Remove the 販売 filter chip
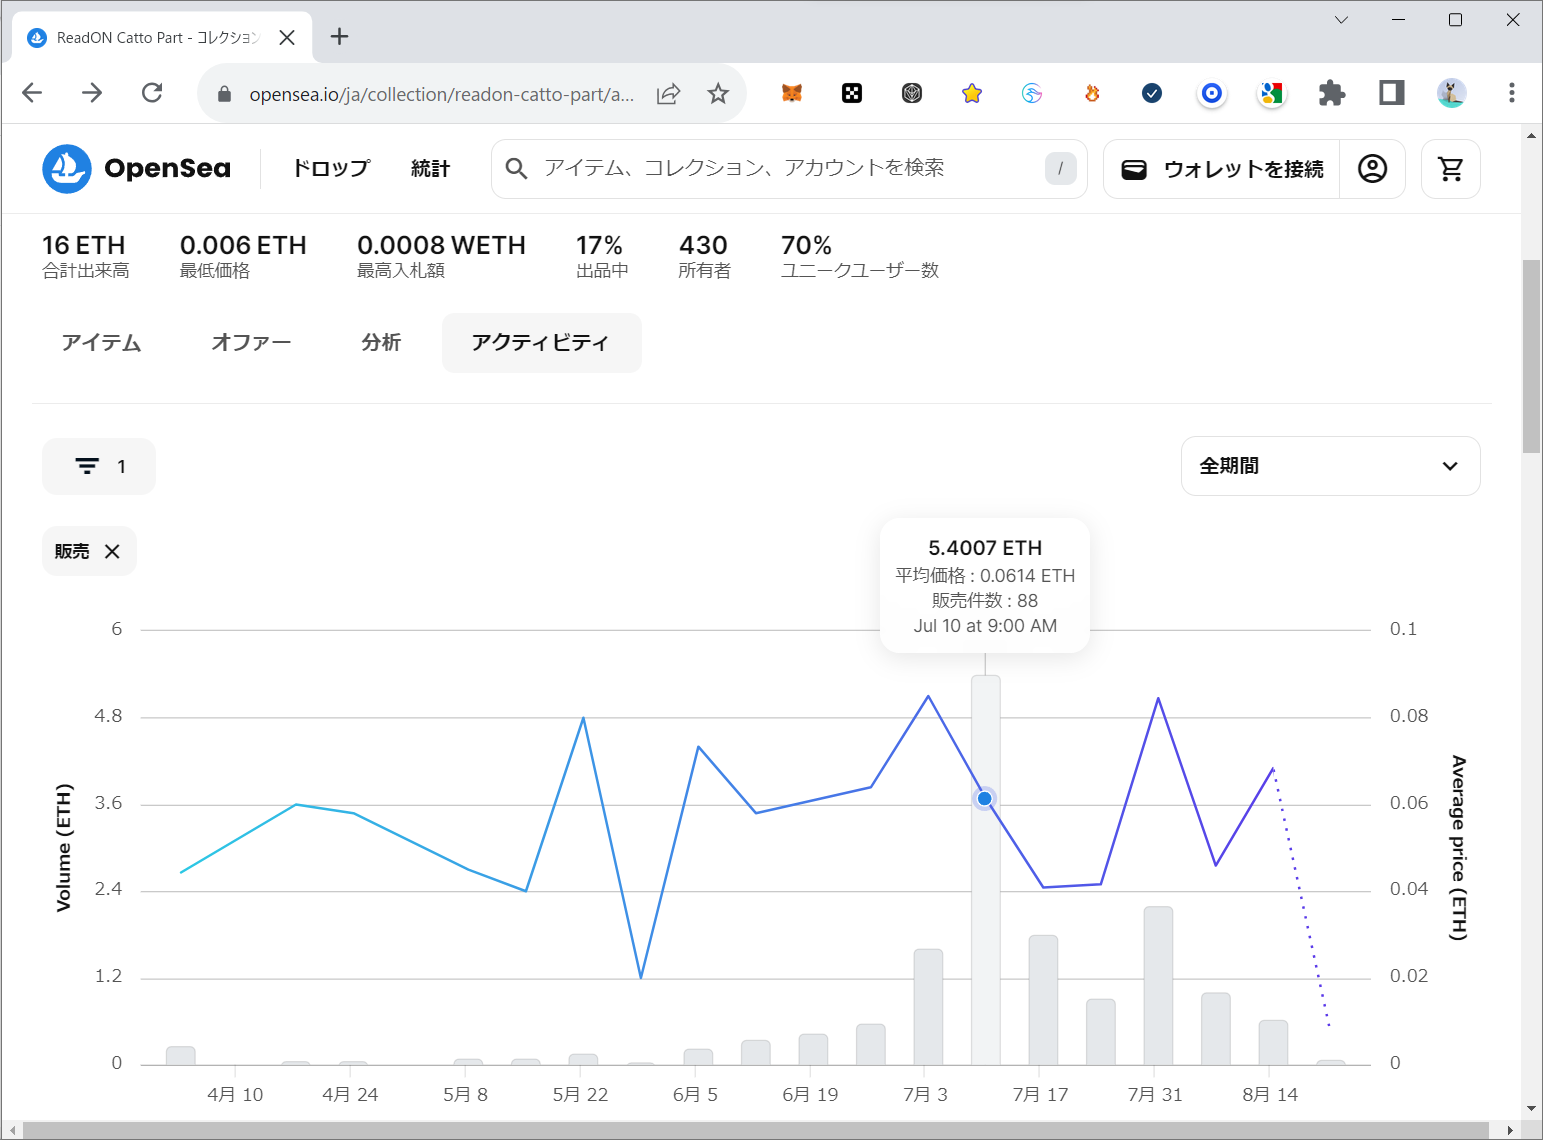The height and width of the screenshot is (1140, 1543). tap(112, 552)
